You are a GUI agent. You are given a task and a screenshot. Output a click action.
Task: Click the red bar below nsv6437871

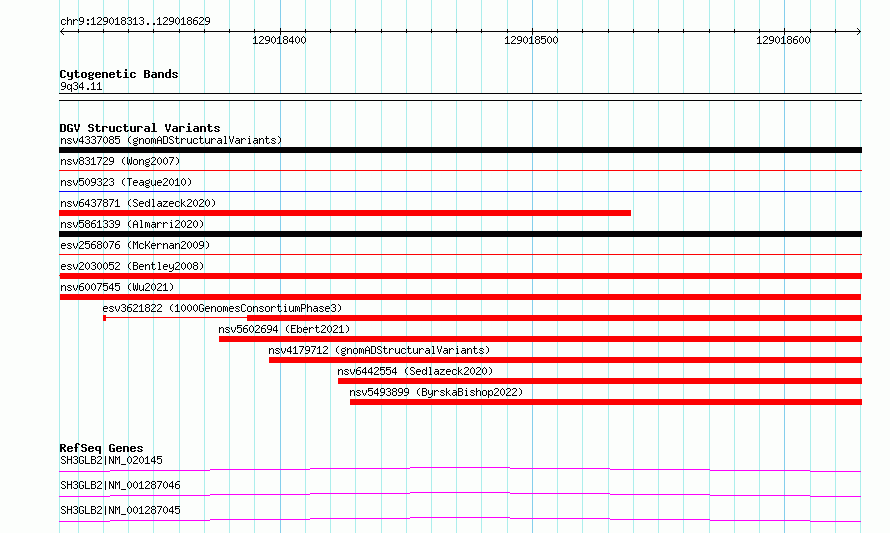[345, 213]
